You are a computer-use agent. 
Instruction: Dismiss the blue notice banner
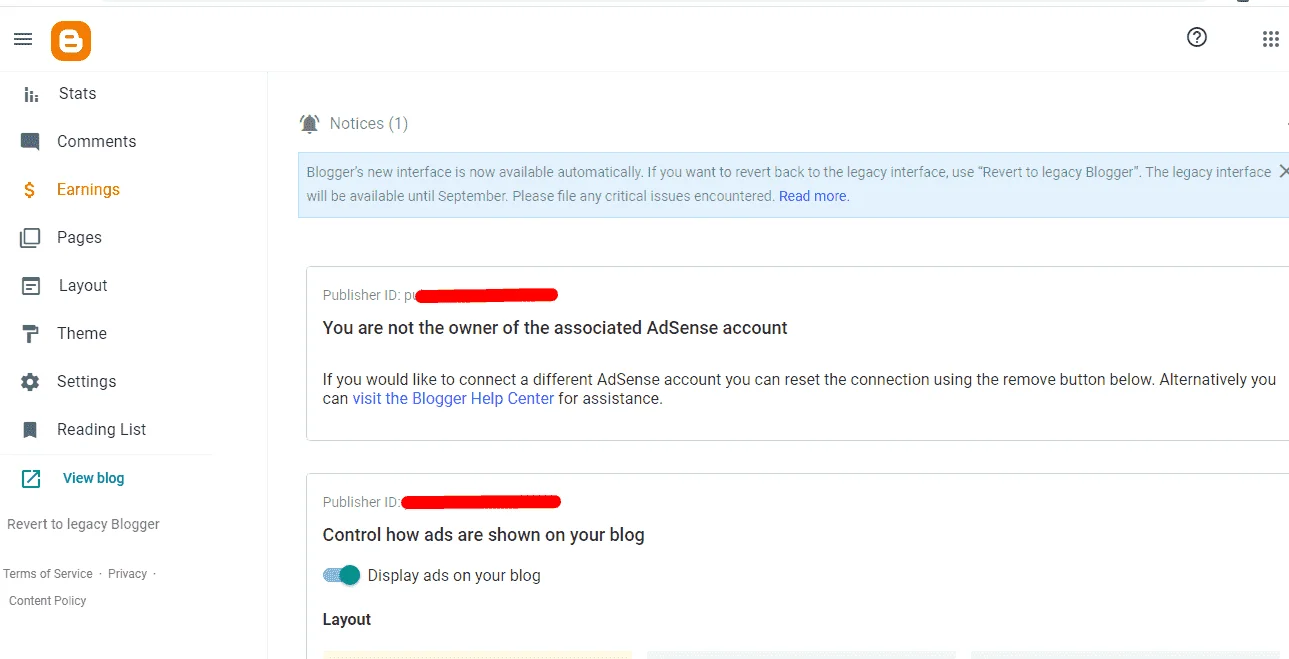pos(1283,172)
